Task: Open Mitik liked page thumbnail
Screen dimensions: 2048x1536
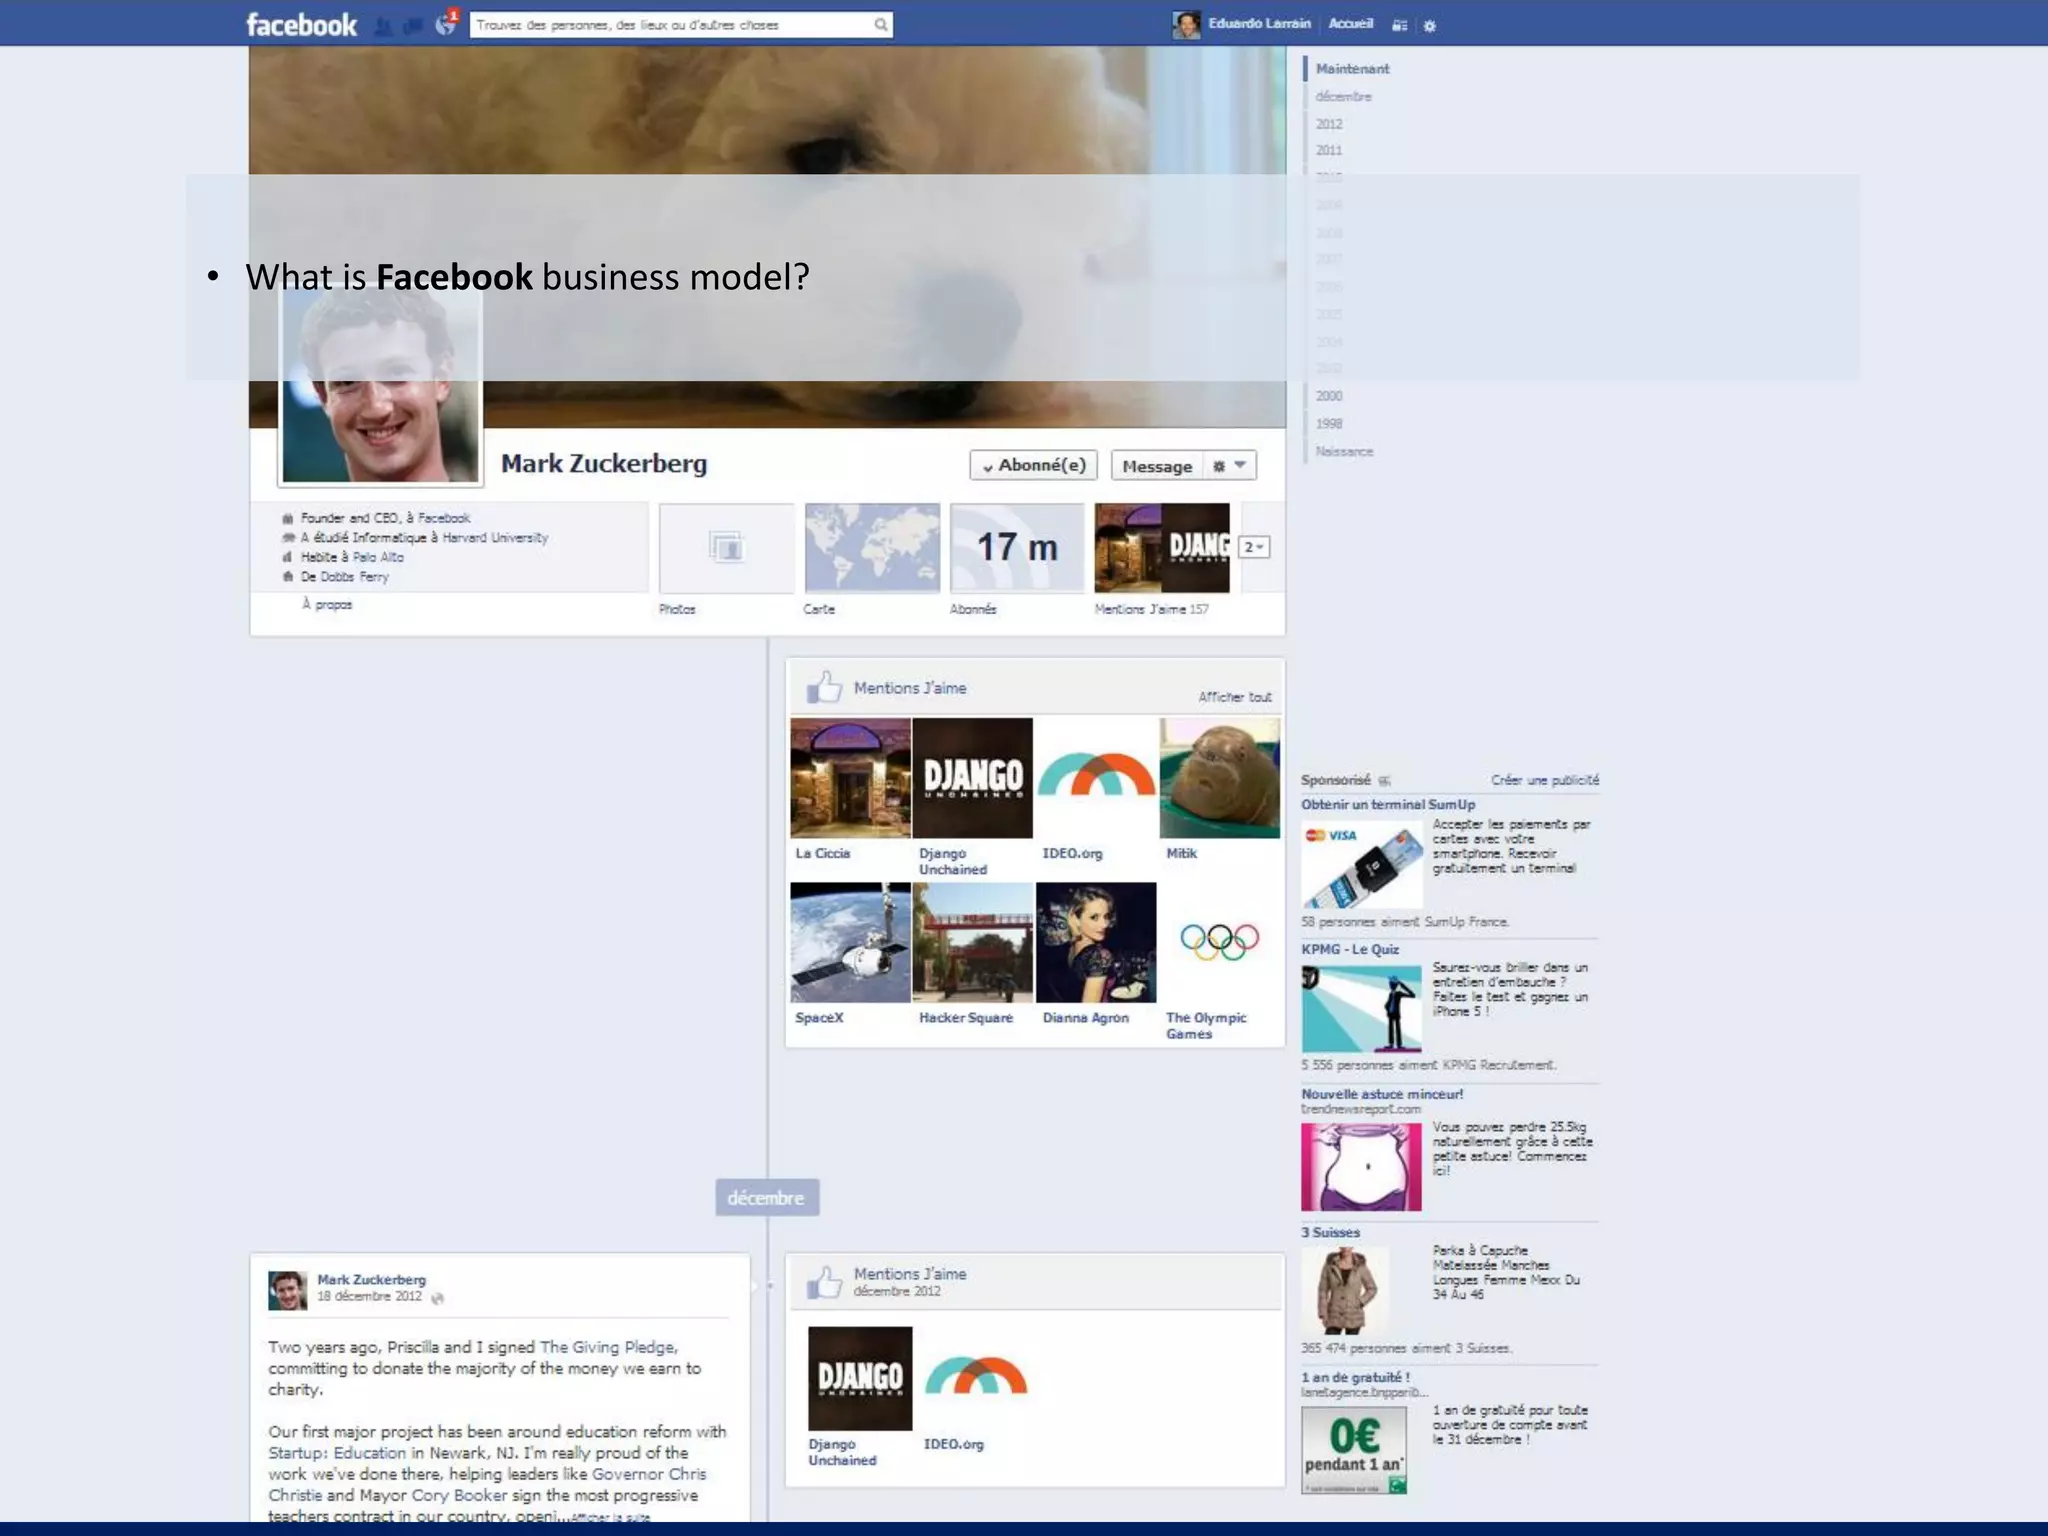Action: pyautogui.click(x=1219, y=778)
